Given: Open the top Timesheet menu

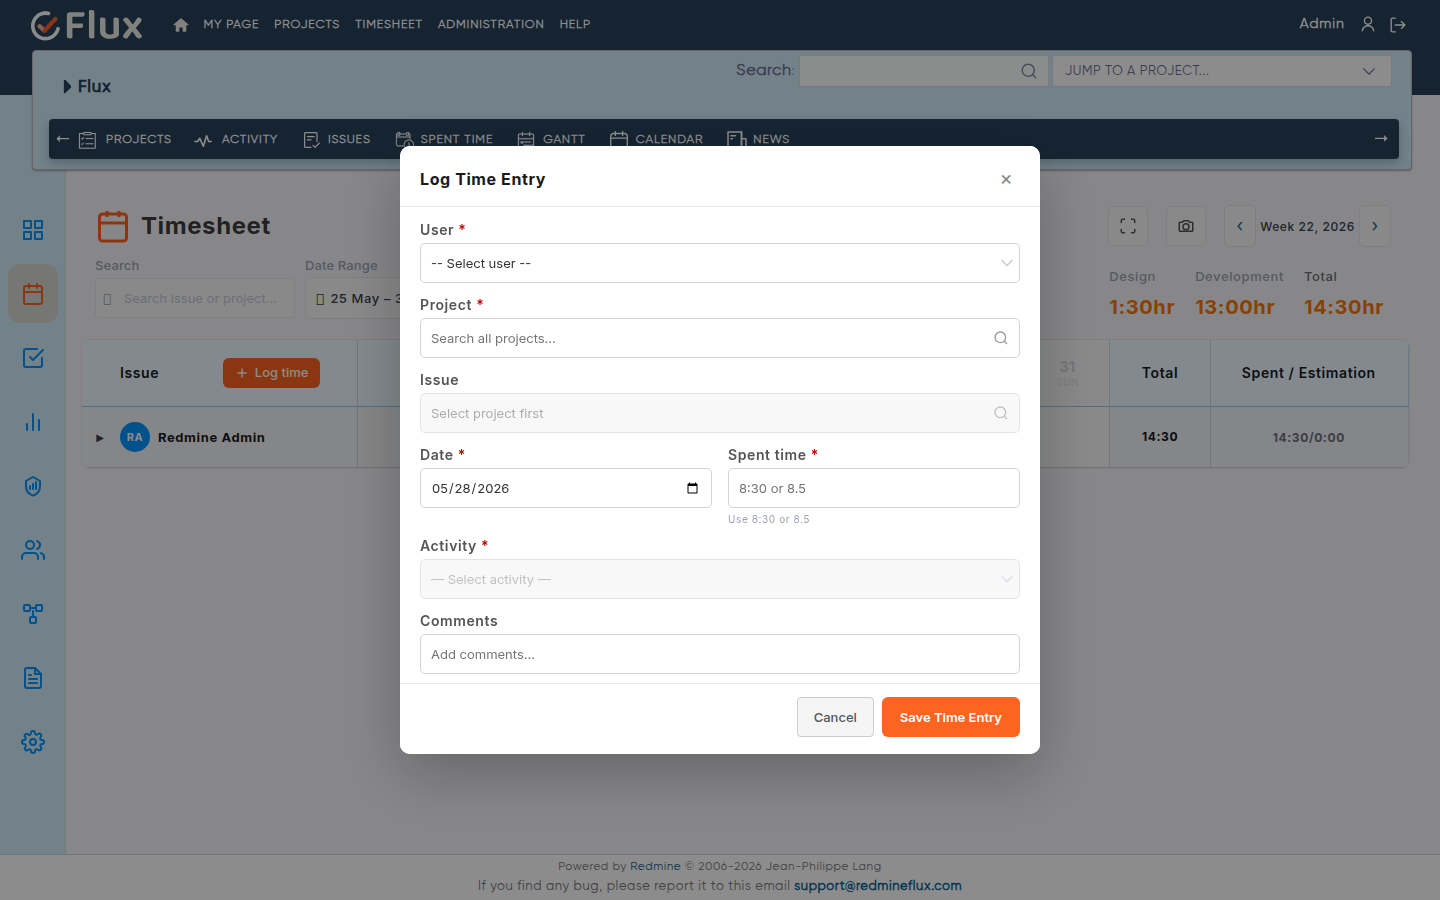Looking at the screenshot, I should coord(388,24).
